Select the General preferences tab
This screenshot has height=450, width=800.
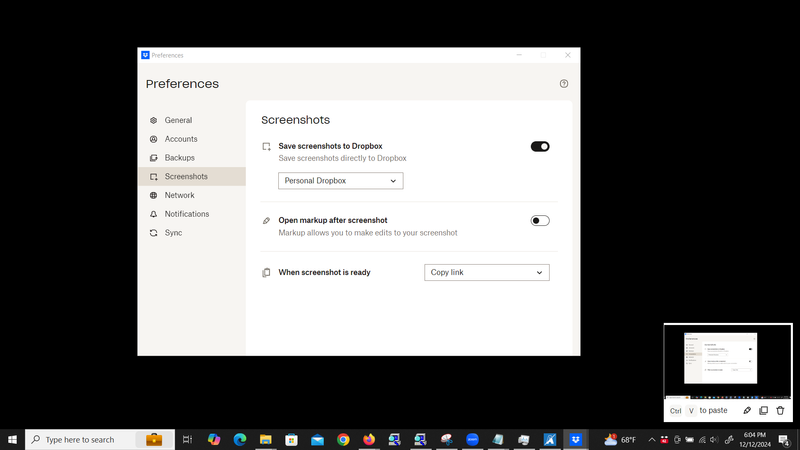[x=178, y=120]
